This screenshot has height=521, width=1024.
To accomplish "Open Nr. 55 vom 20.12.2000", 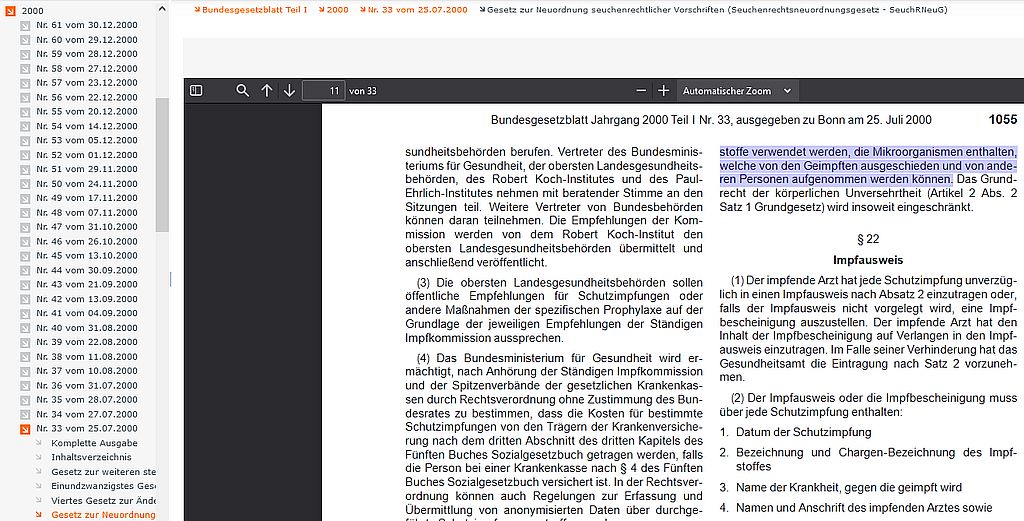I will point(87,111).
